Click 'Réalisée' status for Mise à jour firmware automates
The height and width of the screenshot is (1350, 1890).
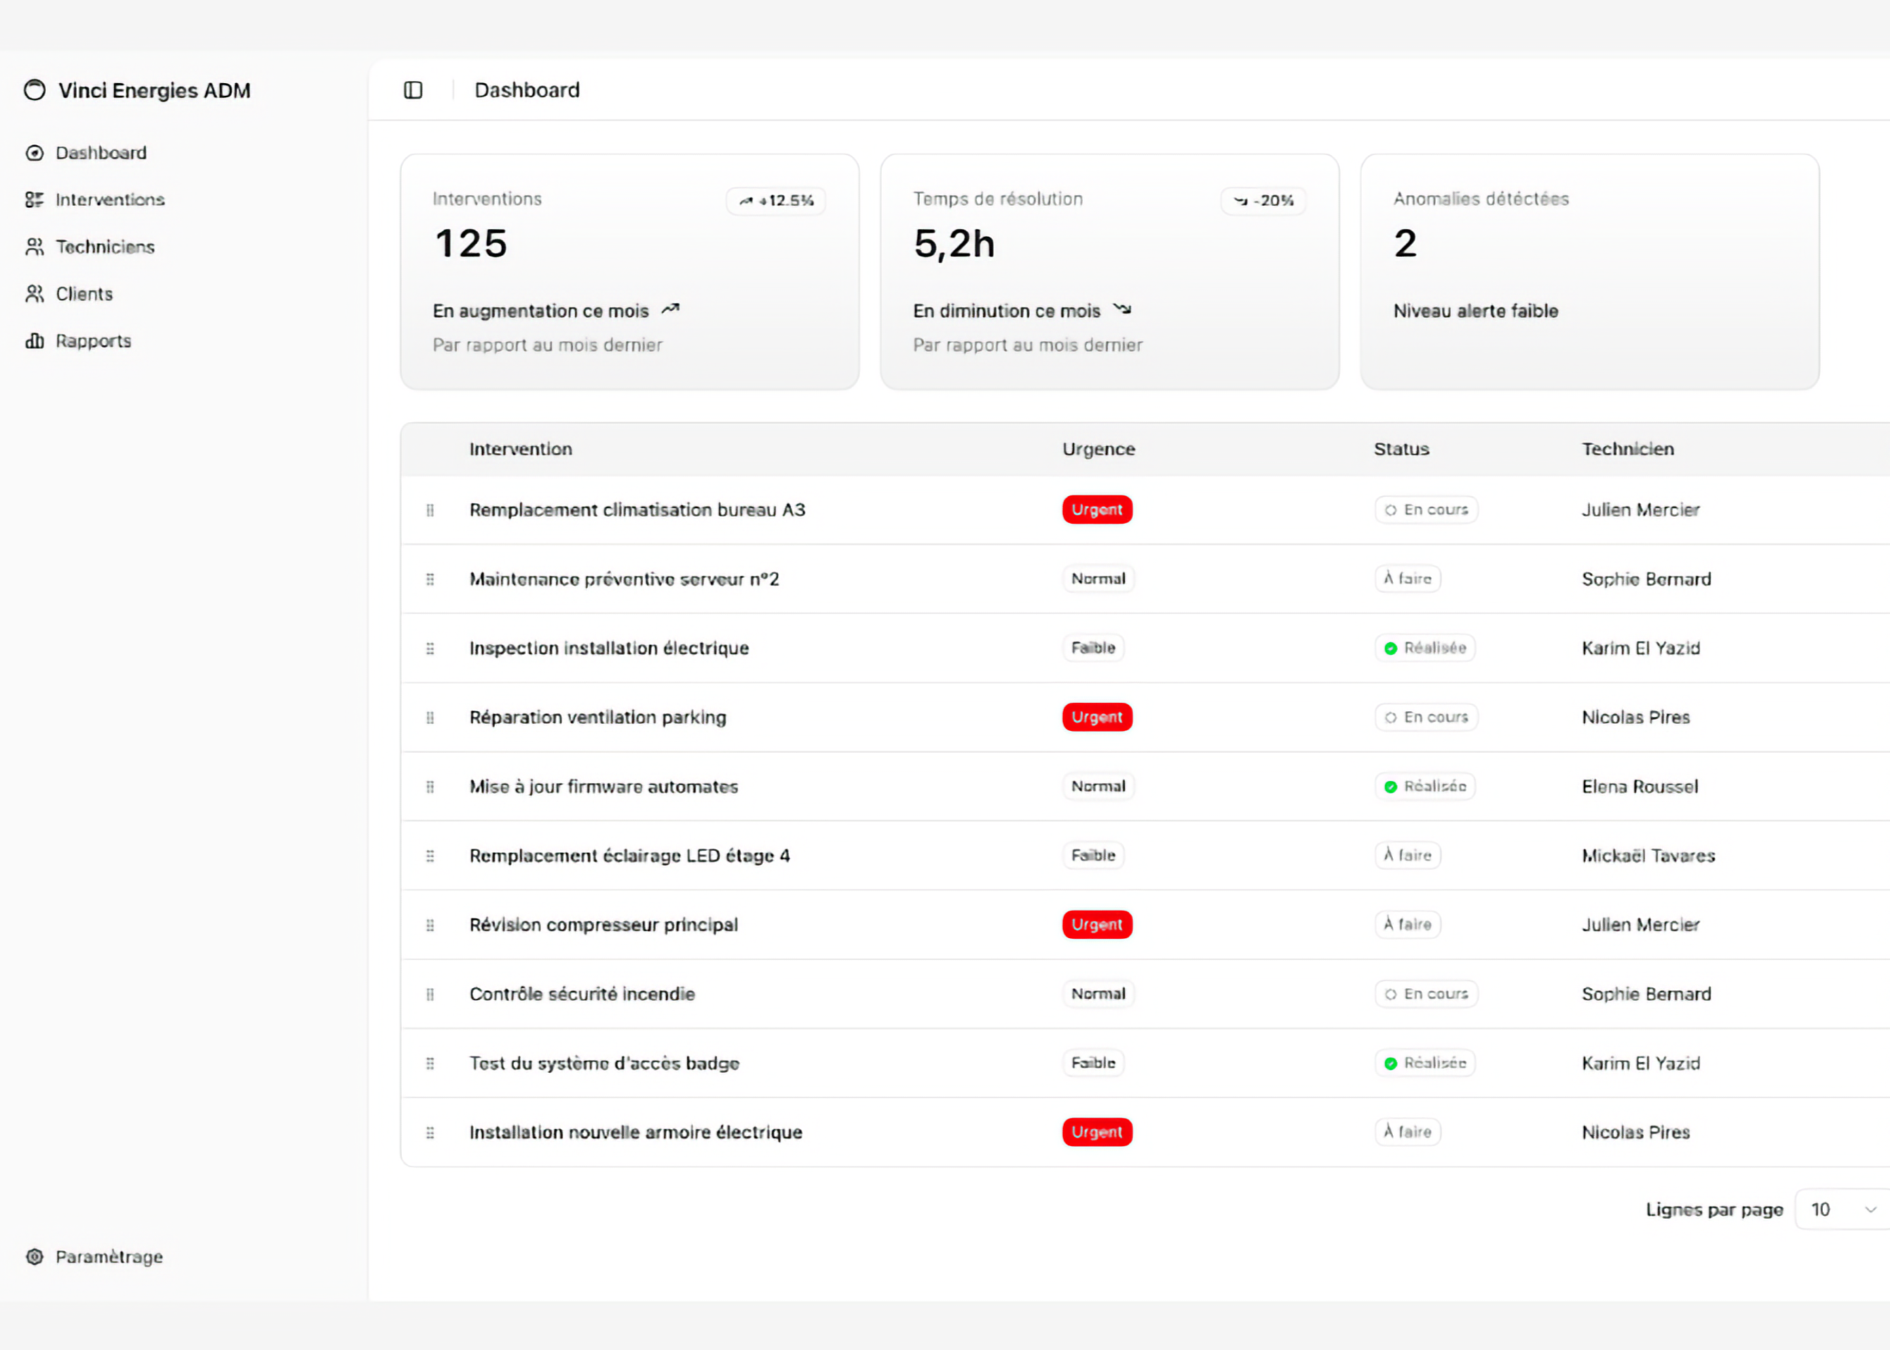coord(1425,787)
